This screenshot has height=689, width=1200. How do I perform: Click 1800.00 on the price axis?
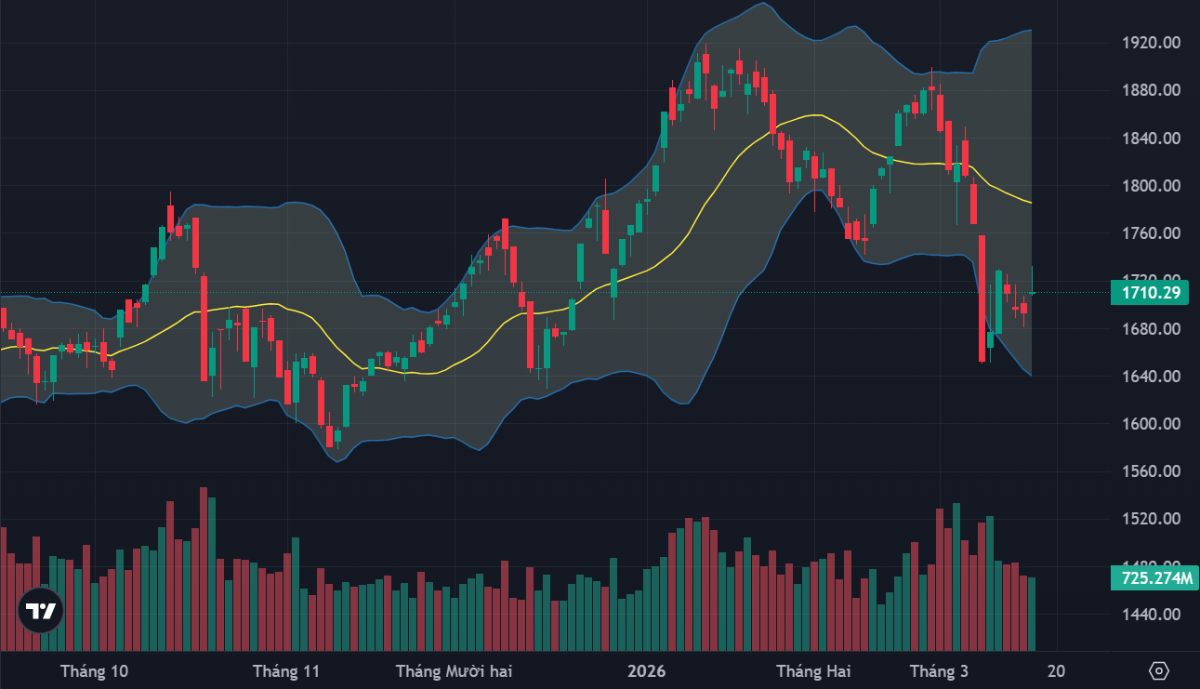pos(1144,186)
